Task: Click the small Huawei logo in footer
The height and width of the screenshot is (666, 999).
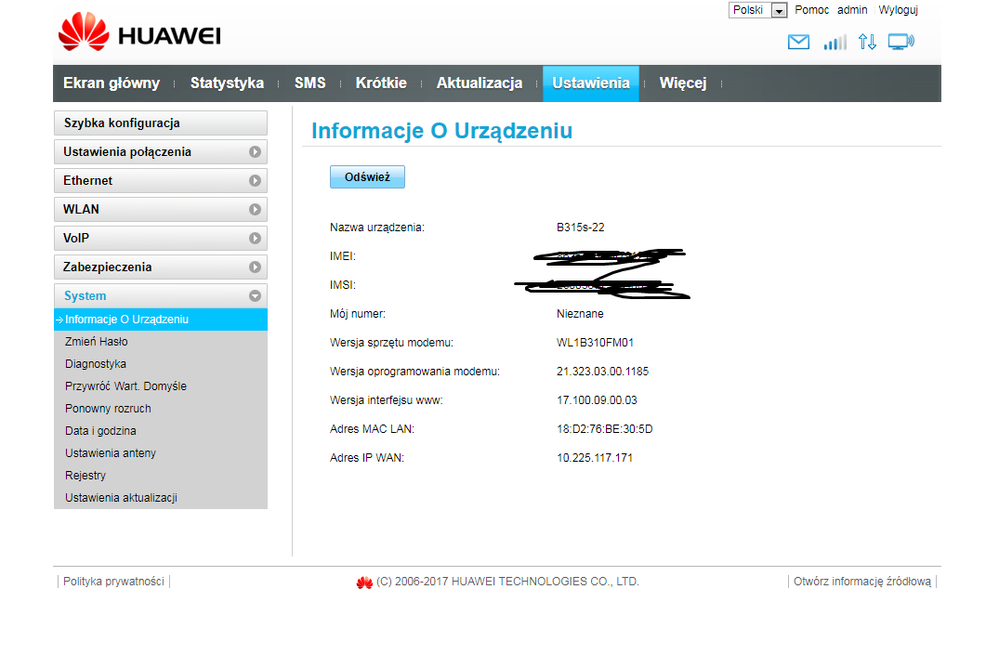Action: [x=364, y=582]
